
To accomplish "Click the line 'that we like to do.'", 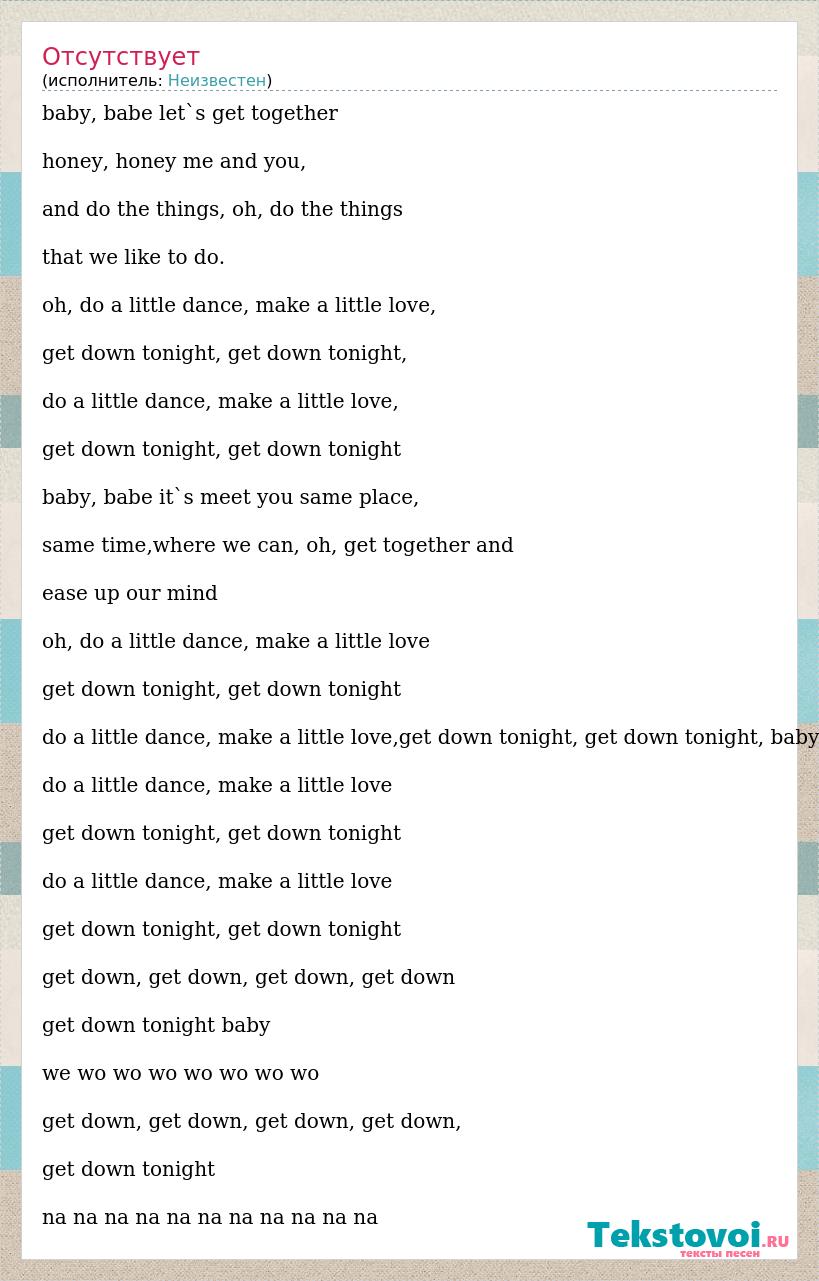I will click(133, 258).
